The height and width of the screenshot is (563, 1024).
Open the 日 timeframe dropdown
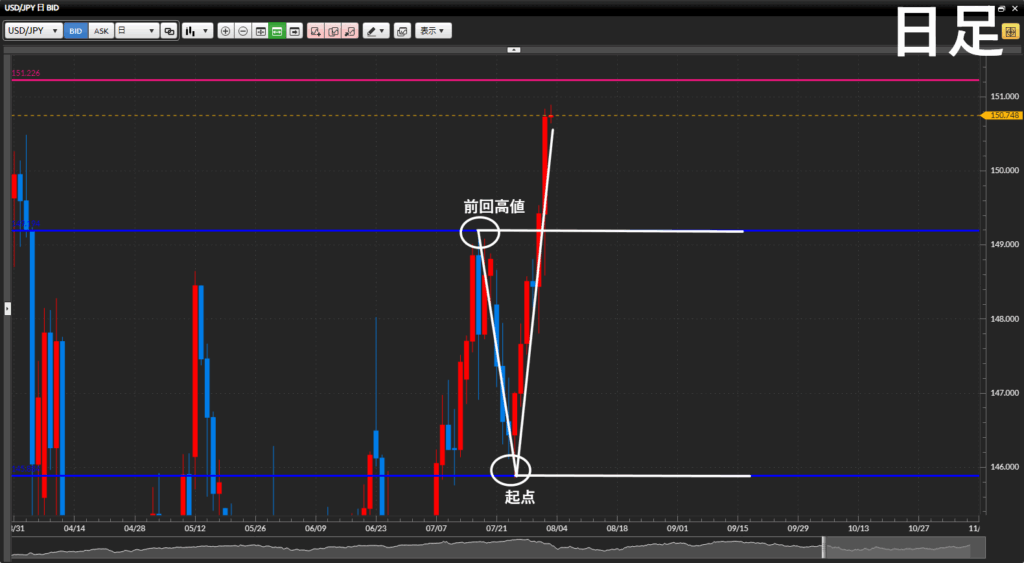(137, 31)
